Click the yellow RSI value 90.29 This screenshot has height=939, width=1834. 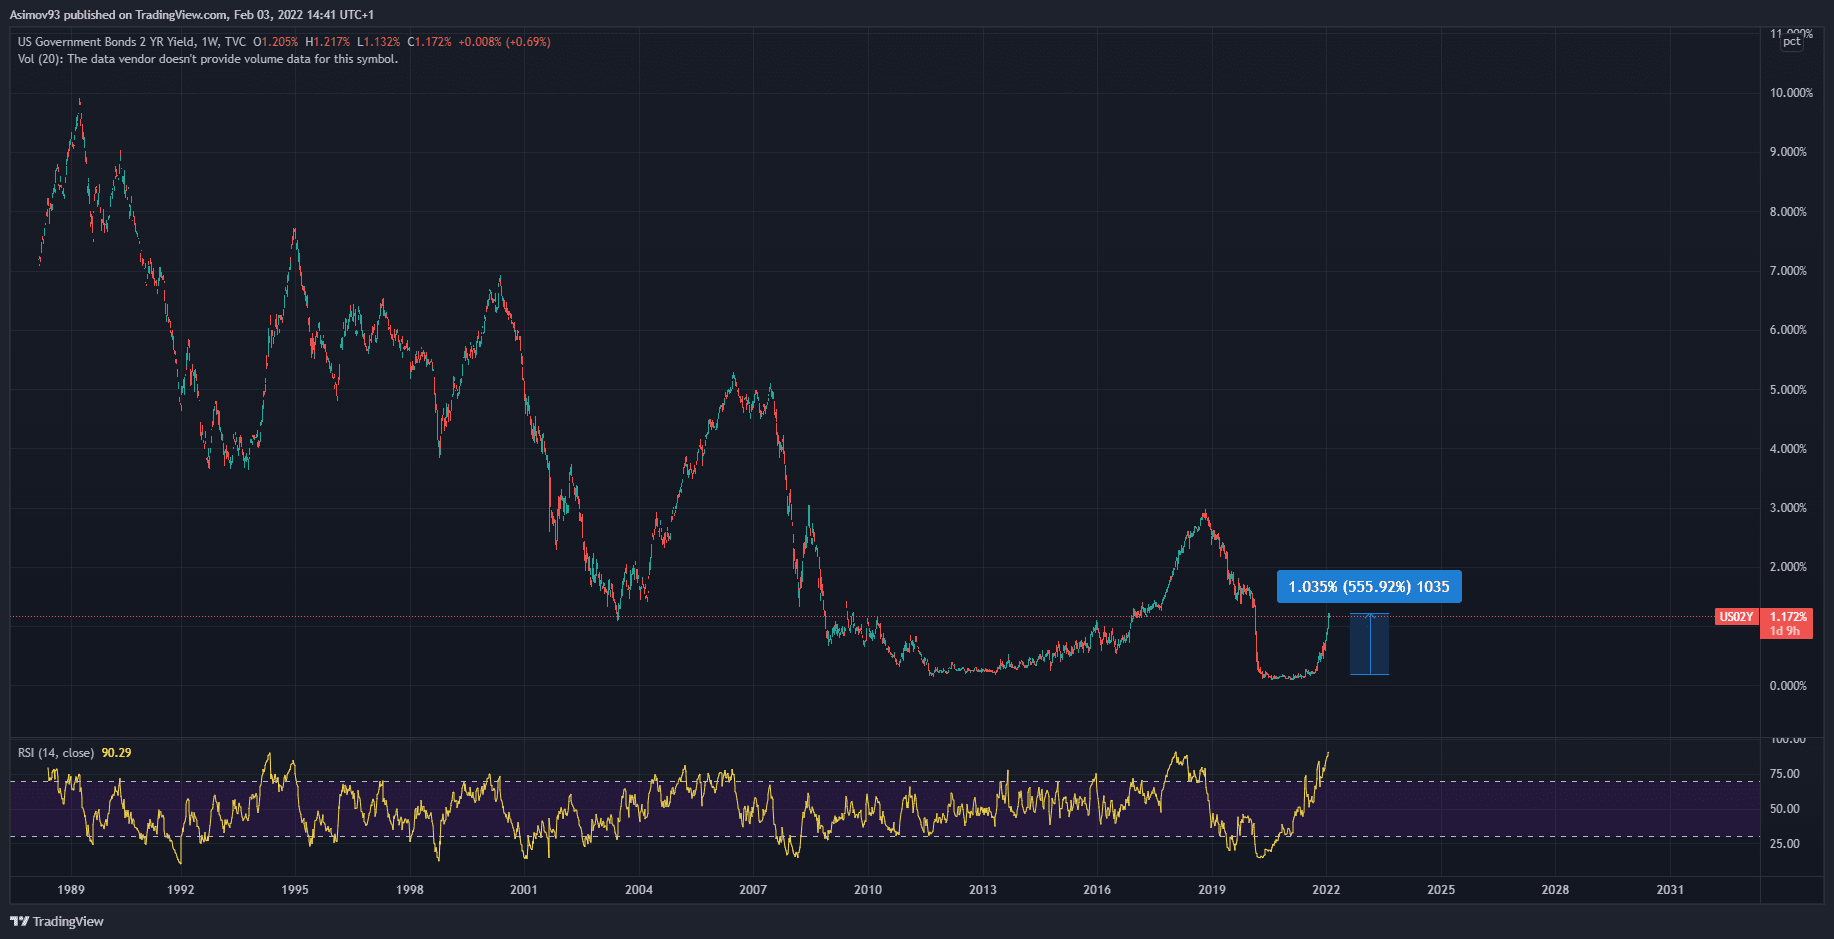coord(116,753)
